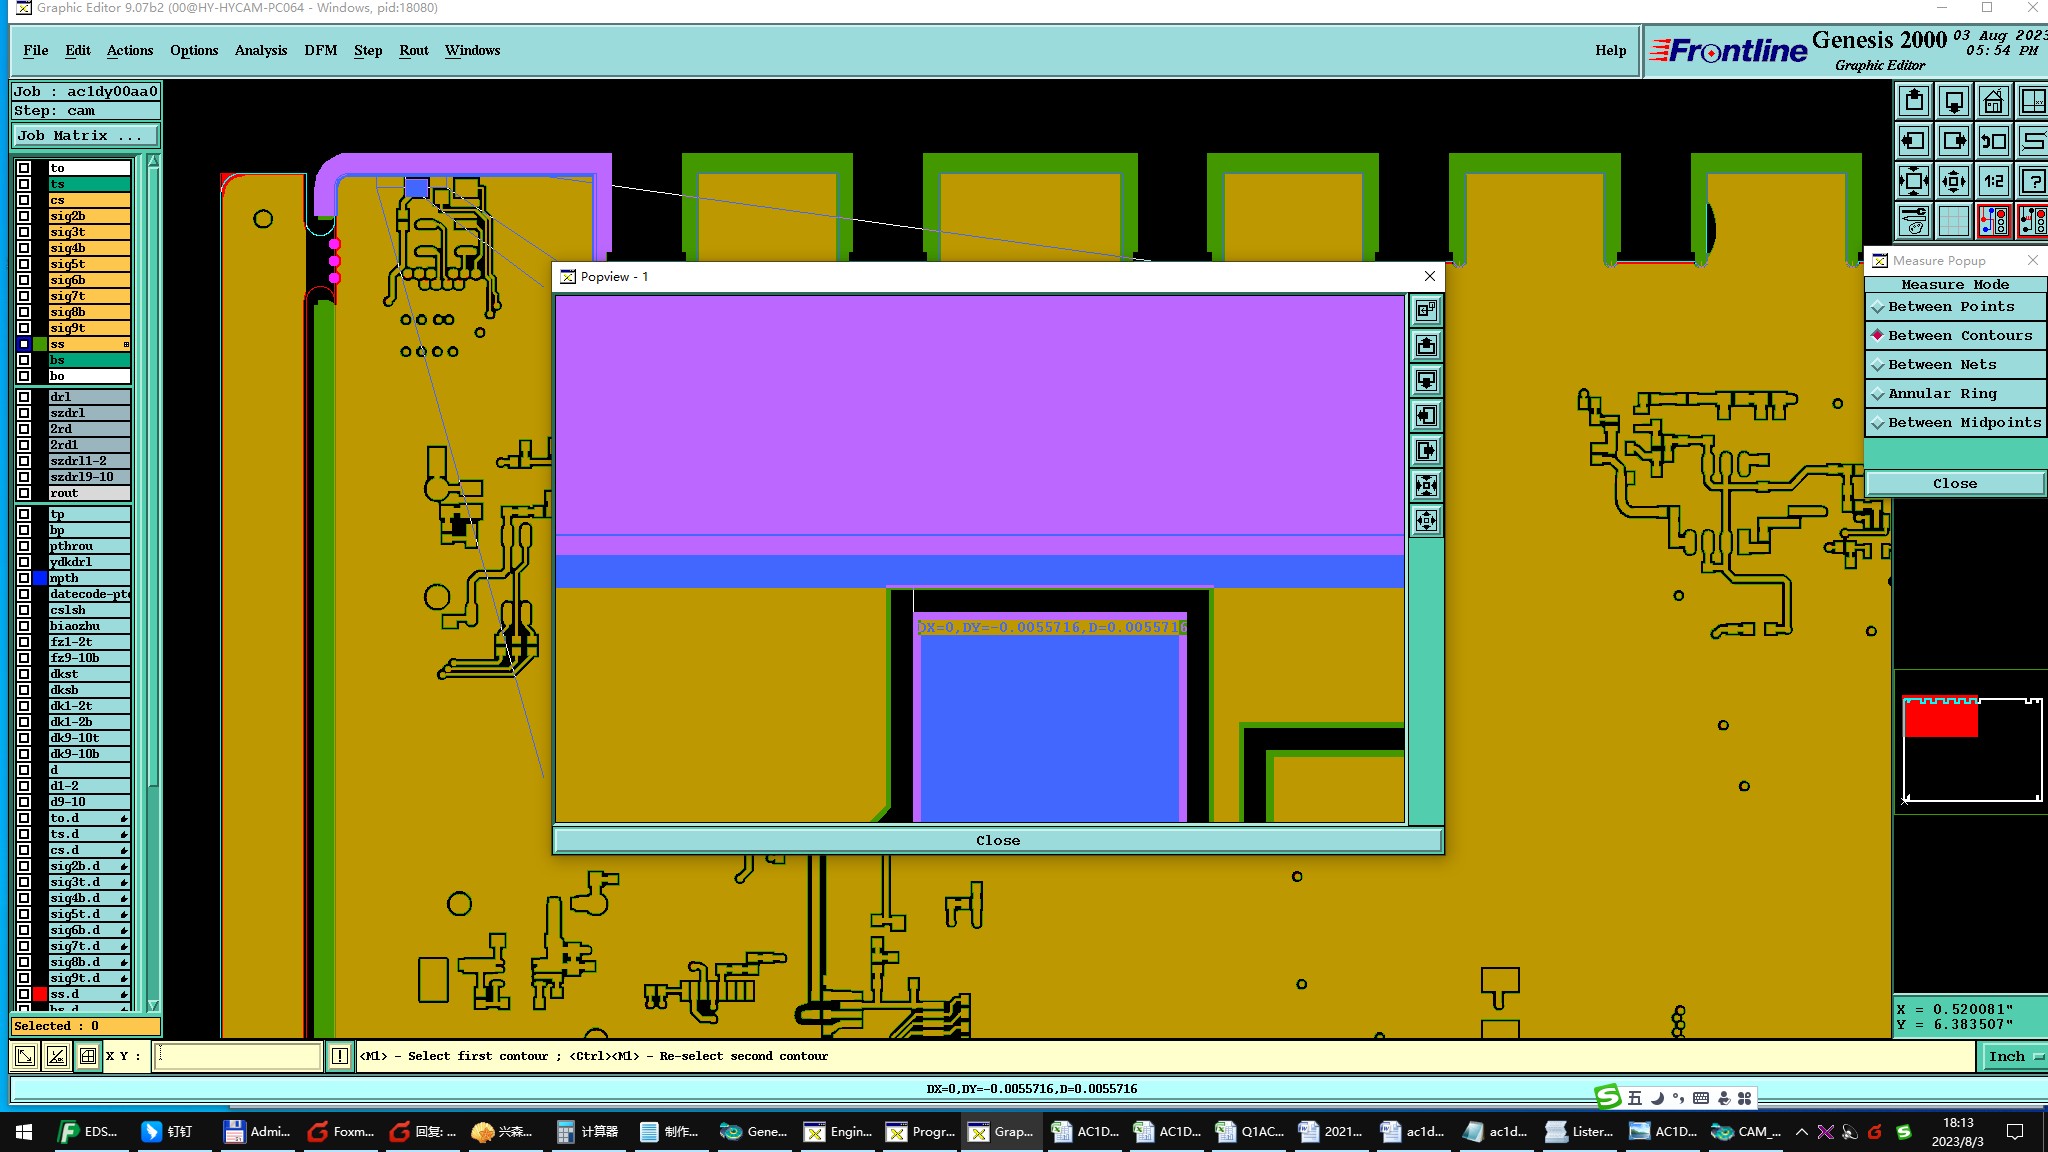Select Annular Ring measure mode

pos(1942,394)
